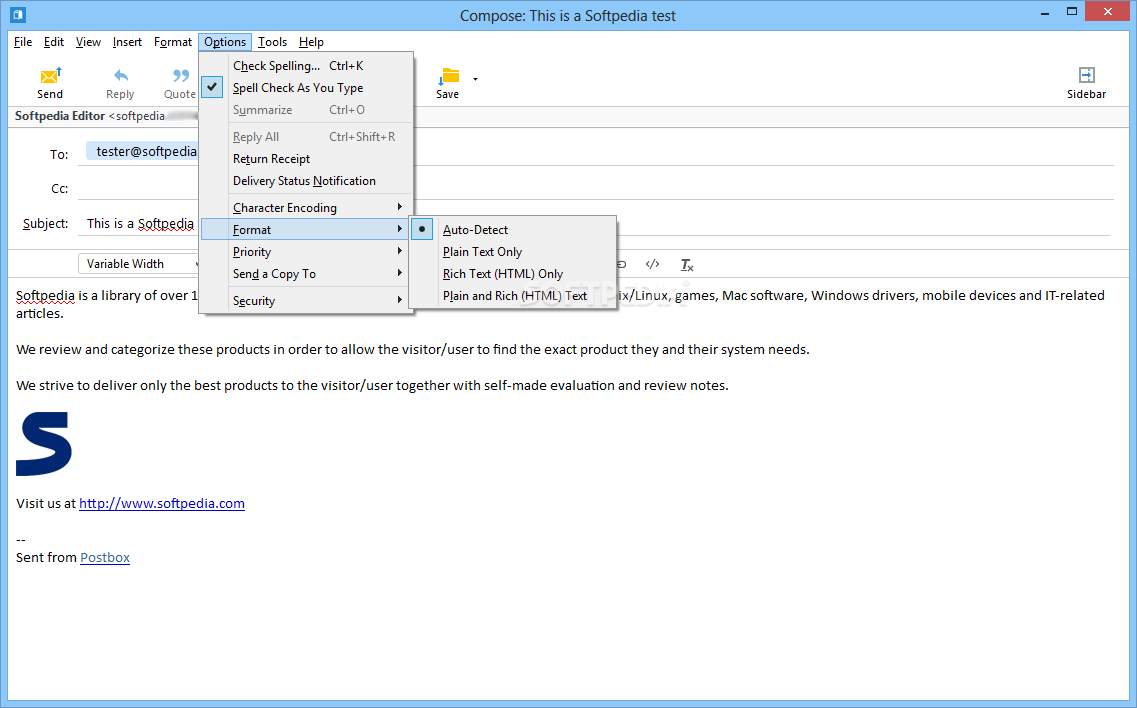Expand the Format submenu in Options

point(306,229)
